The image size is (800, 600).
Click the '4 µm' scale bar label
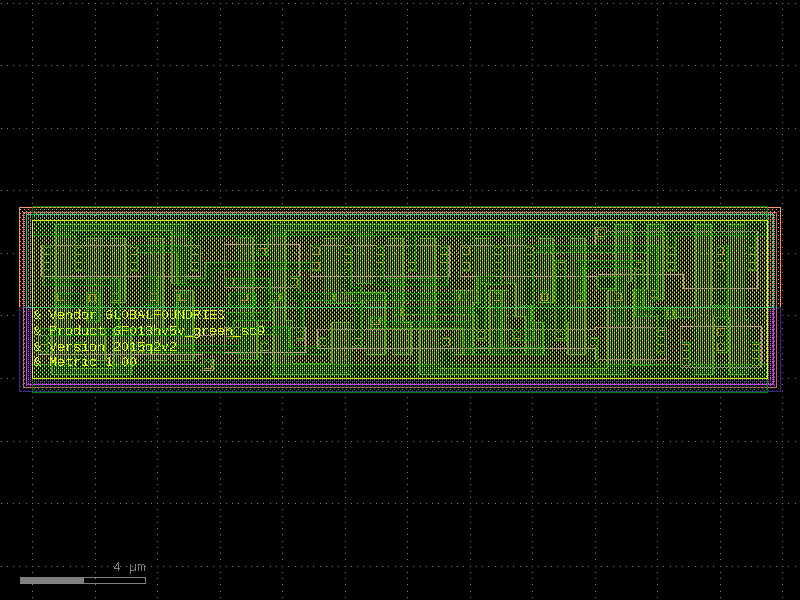click(x=130, y=567)
